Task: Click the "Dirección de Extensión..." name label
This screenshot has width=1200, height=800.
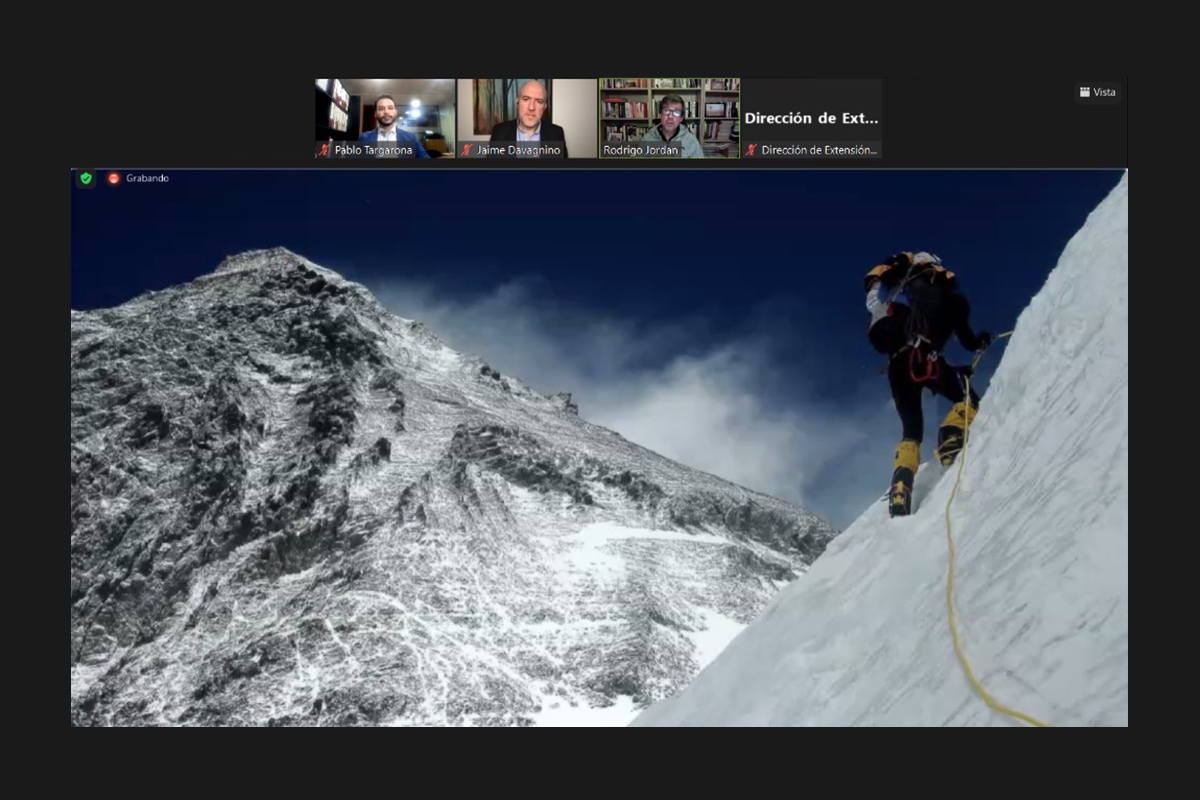Action: [819, 151]
